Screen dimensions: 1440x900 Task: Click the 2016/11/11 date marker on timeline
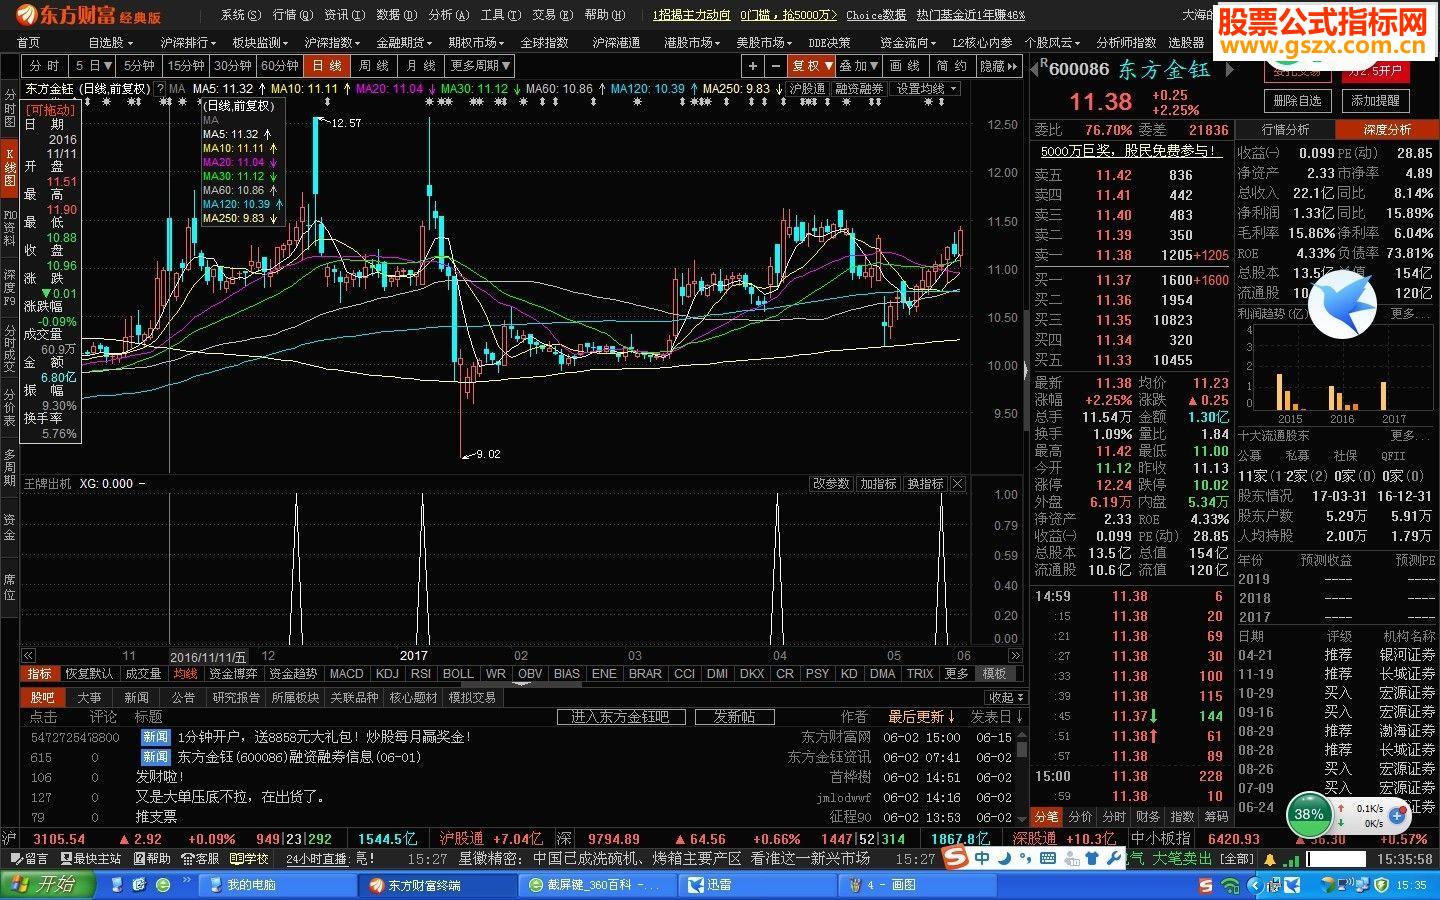(208, 657)
